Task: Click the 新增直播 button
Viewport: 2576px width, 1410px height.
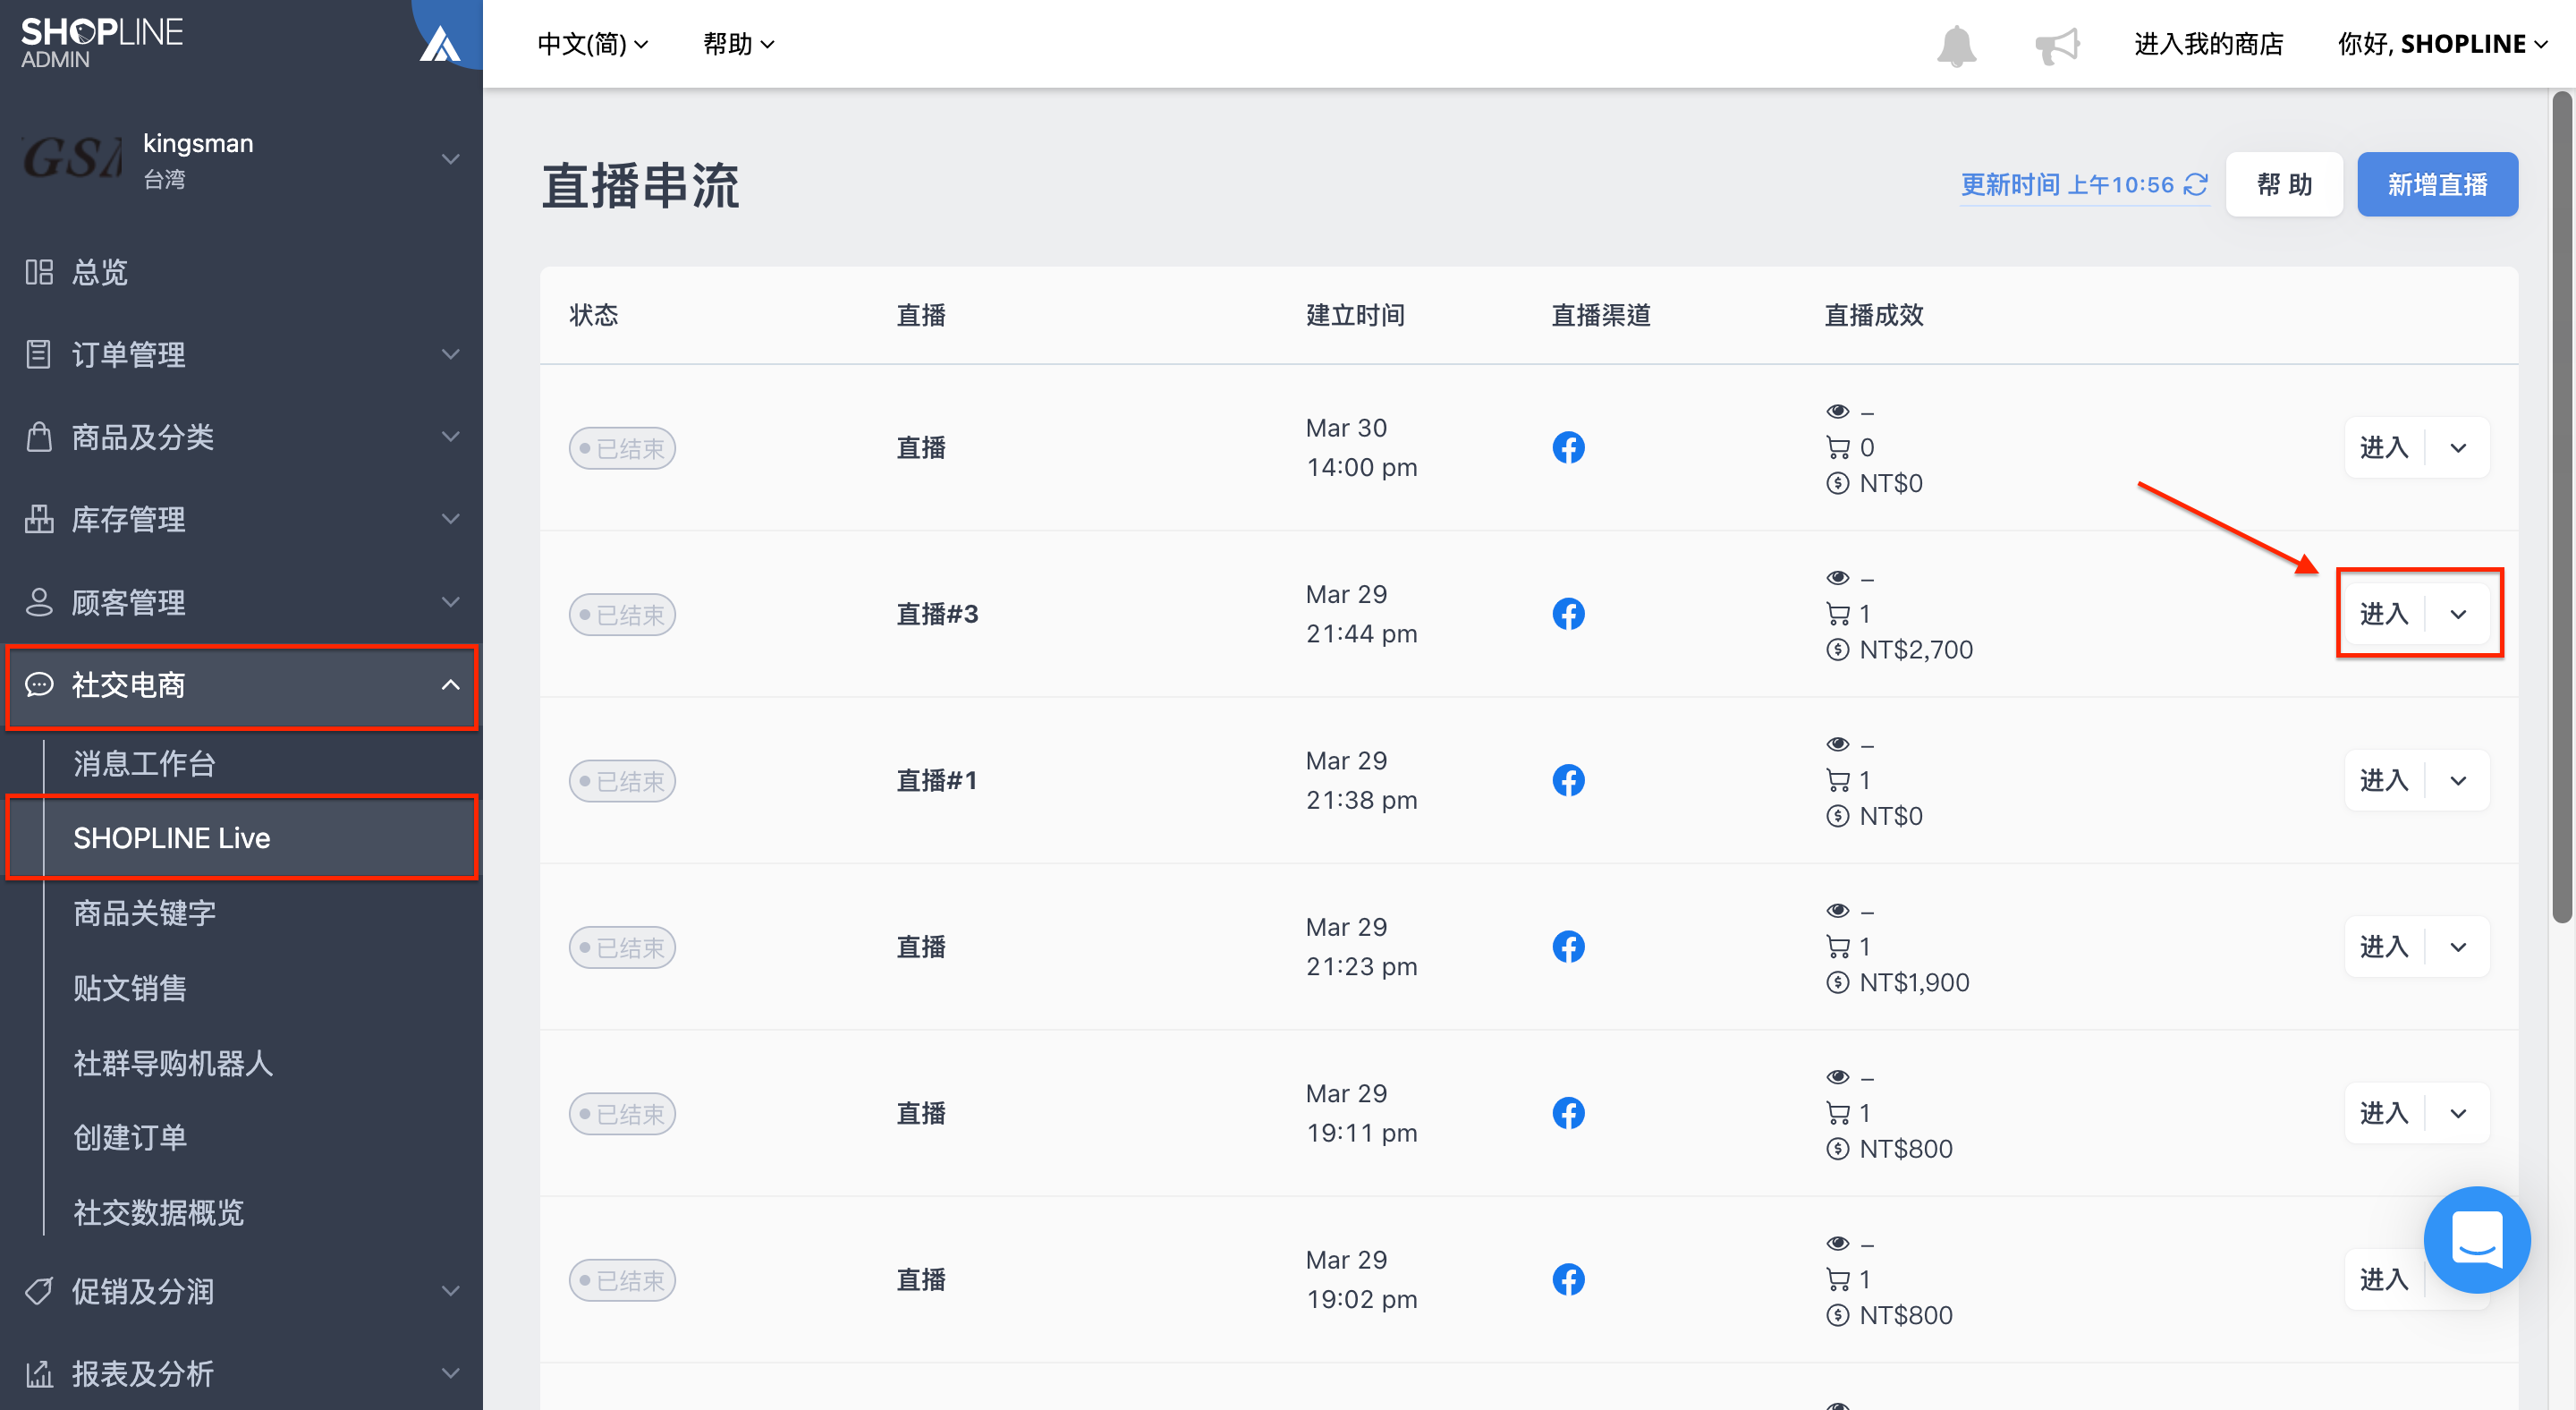Action: click(x=2437, y=184)
